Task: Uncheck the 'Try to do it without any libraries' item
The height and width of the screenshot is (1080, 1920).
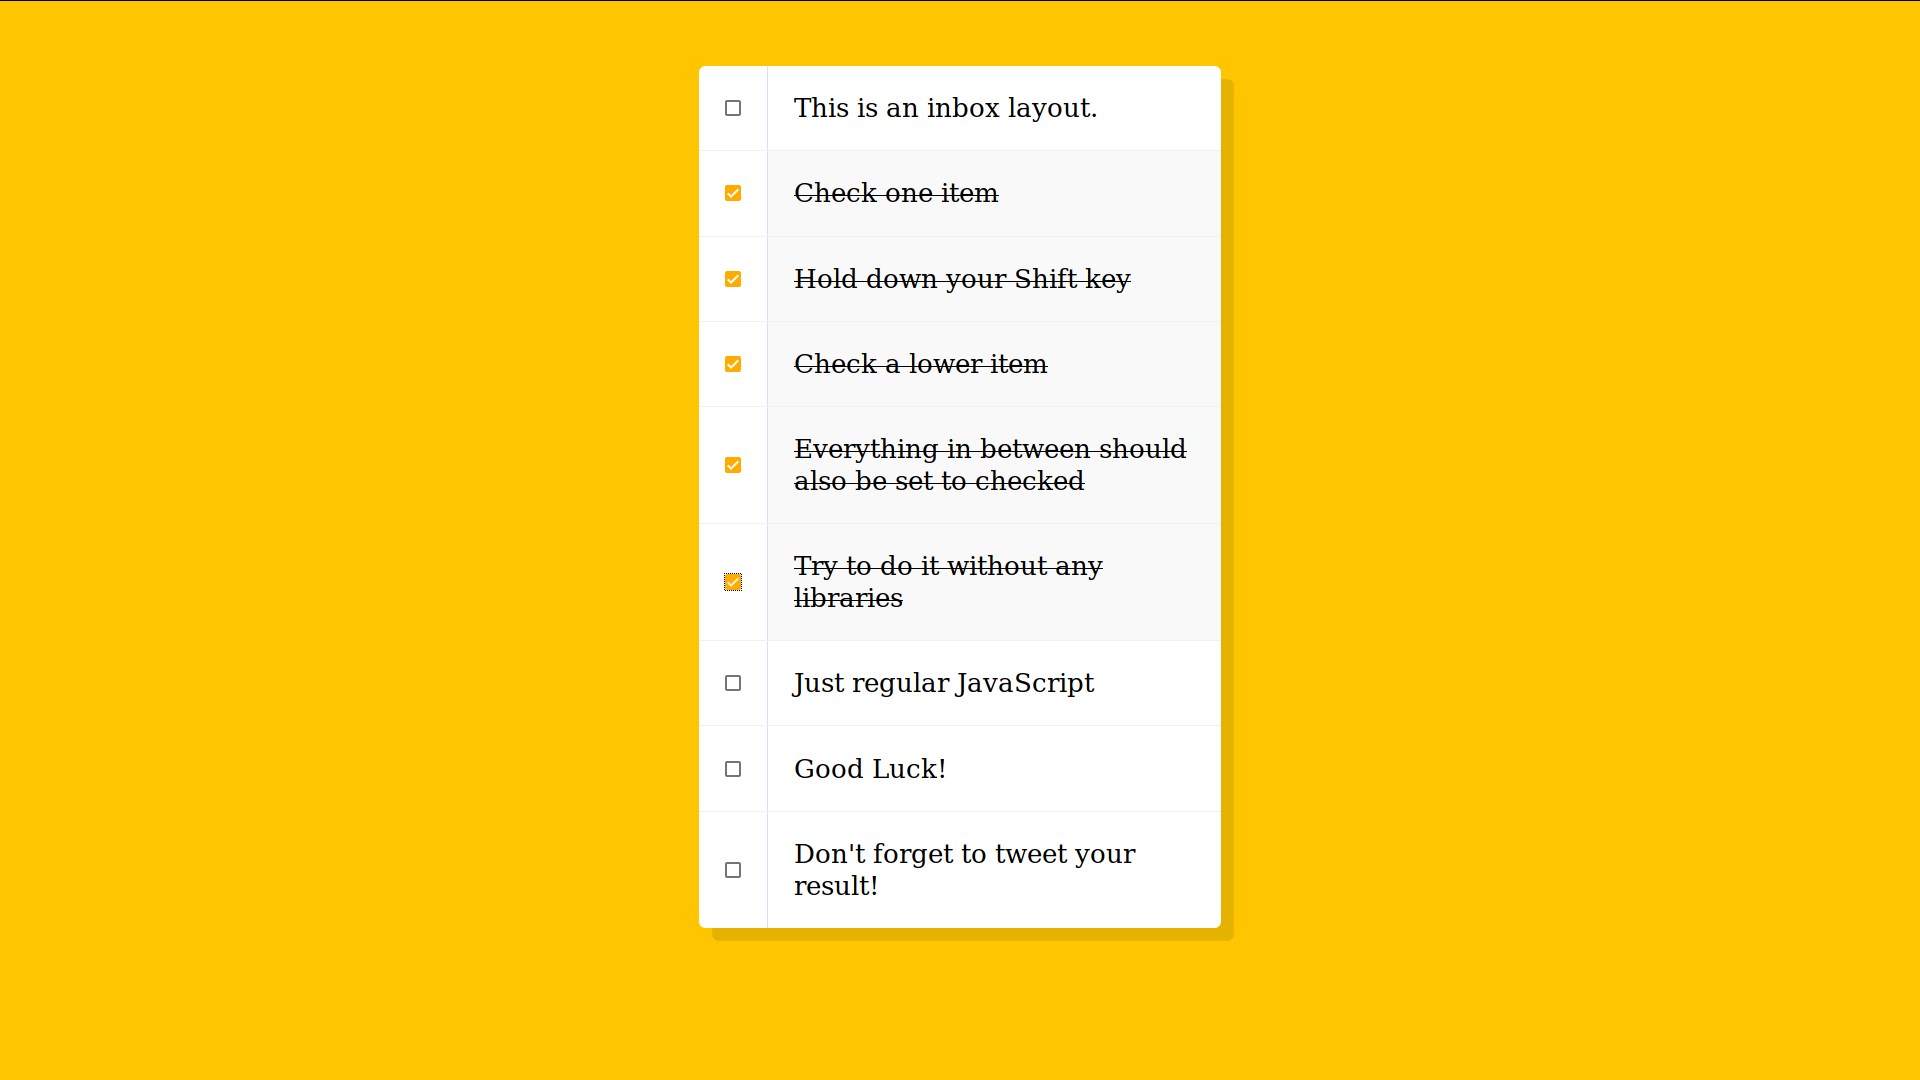Action: point(733,582)
